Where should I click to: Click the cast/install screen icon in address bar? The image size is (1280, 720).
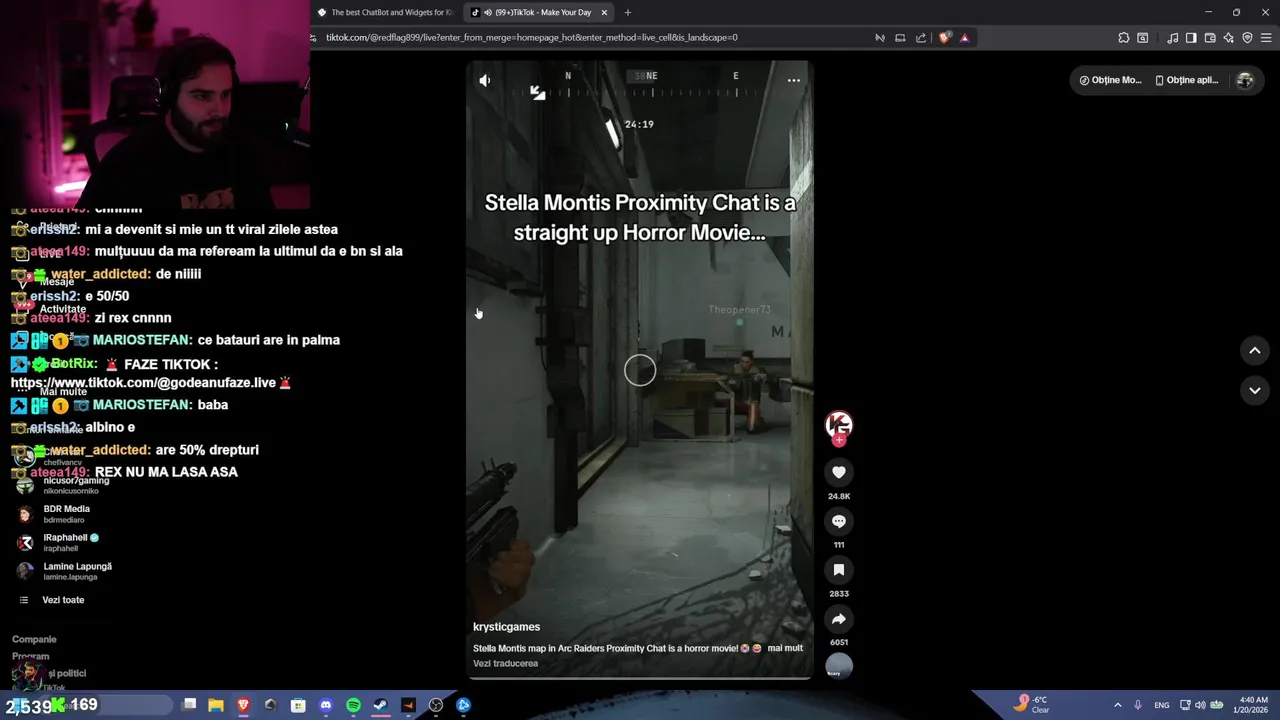(x=900, y=38)
